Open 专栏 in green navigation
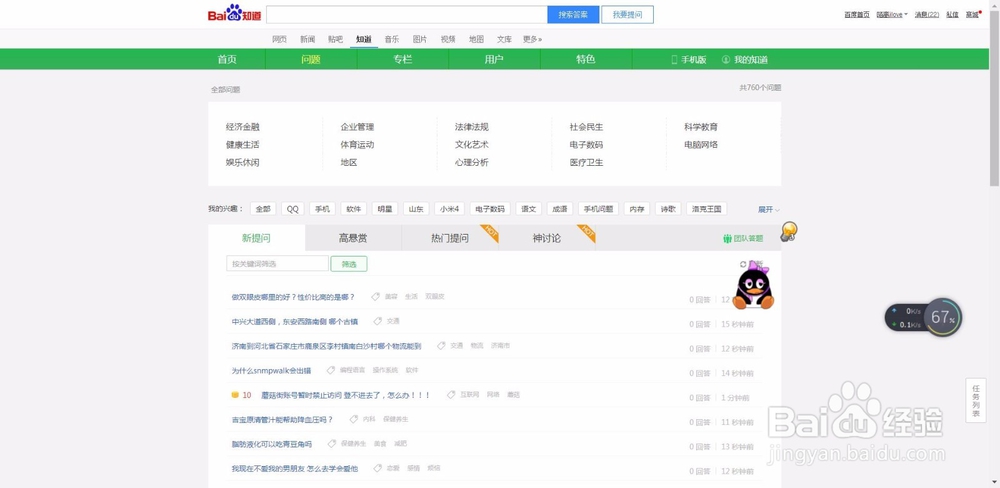 click(x=402, y=59)
